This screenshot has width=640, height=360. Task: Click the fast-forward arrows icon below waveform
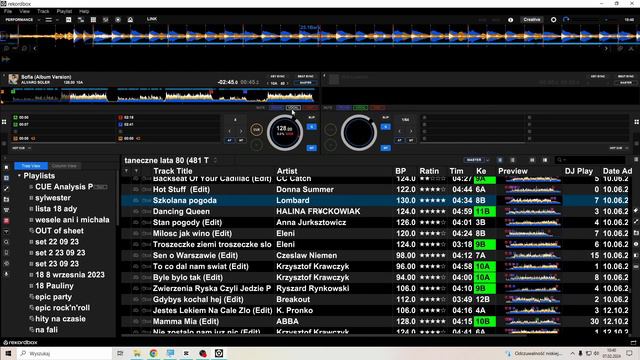coord(6,59)
